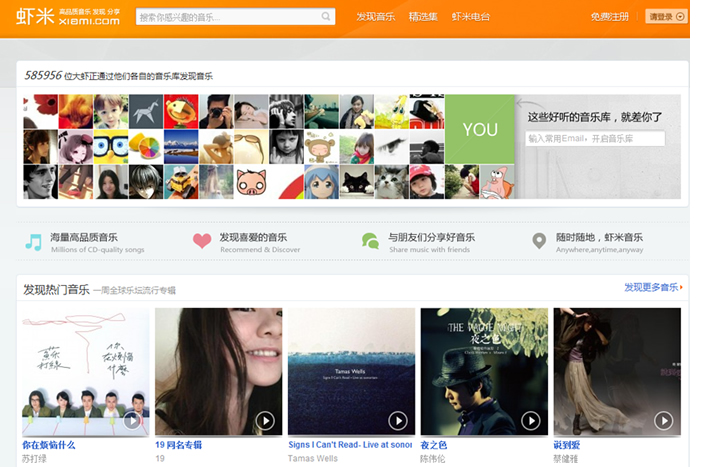Play the 夜之色 album
This screenshot has width=704, height=467.
click(531, 420)
